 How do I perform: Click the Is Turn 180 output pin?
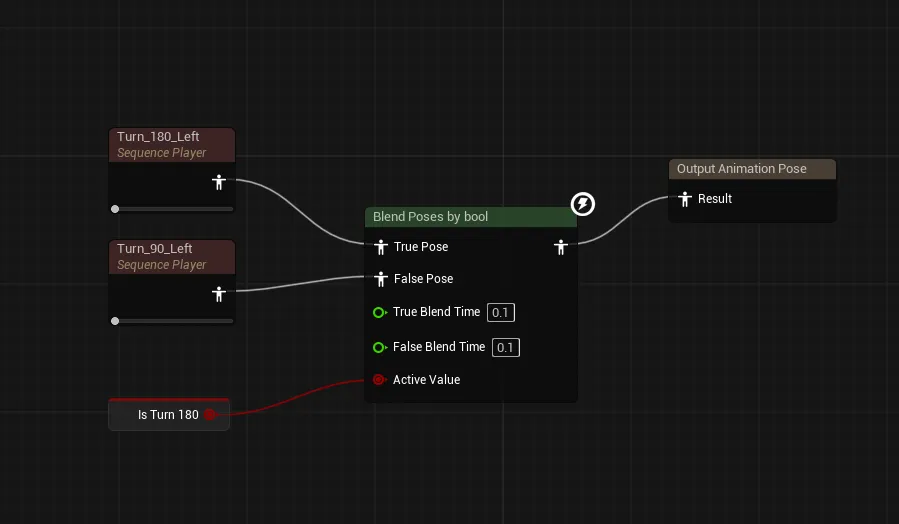click(210, 414)
